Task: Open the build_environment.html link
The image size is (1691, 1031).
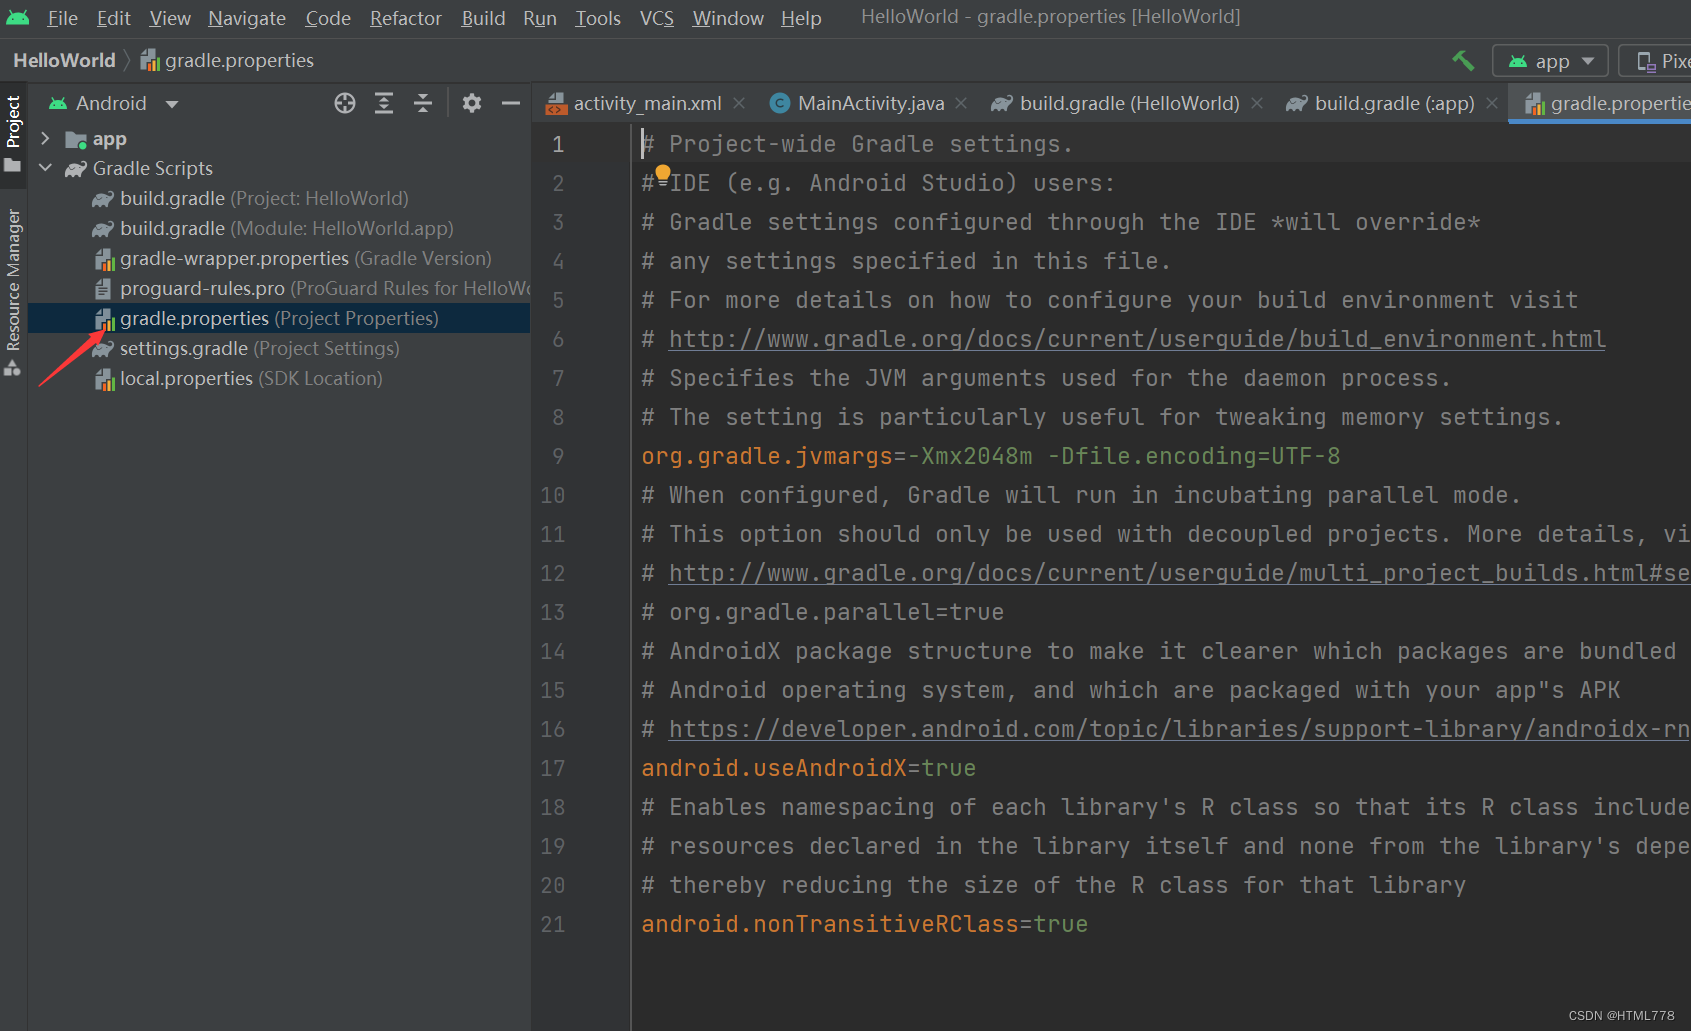Action: (1137, 340)
